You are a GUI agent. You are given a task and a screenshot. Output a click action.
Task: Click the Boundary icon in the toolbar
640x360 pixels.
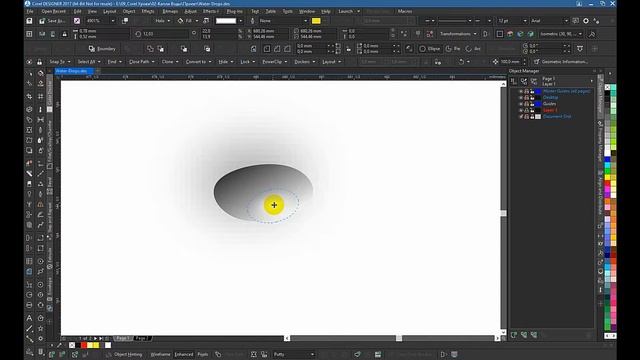pyautogui.click(x=91, y=49)
